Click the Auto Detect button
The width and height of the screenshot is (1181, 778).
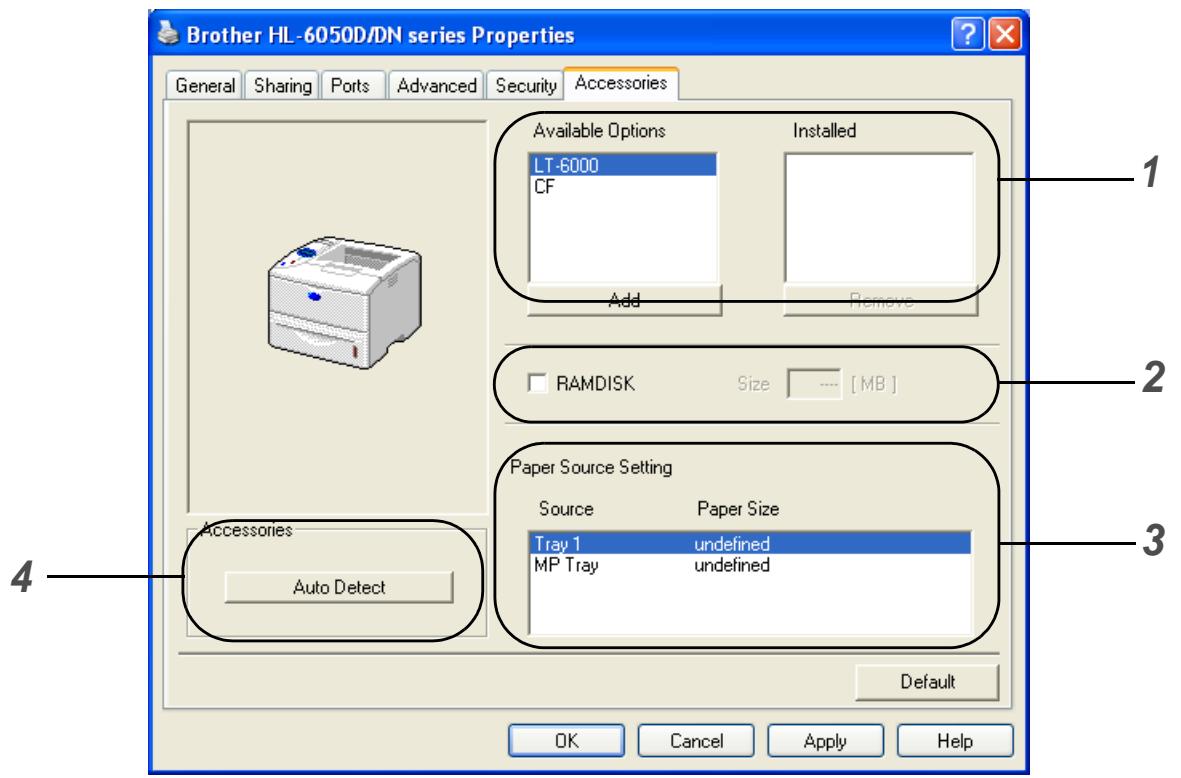coord(339,587)
